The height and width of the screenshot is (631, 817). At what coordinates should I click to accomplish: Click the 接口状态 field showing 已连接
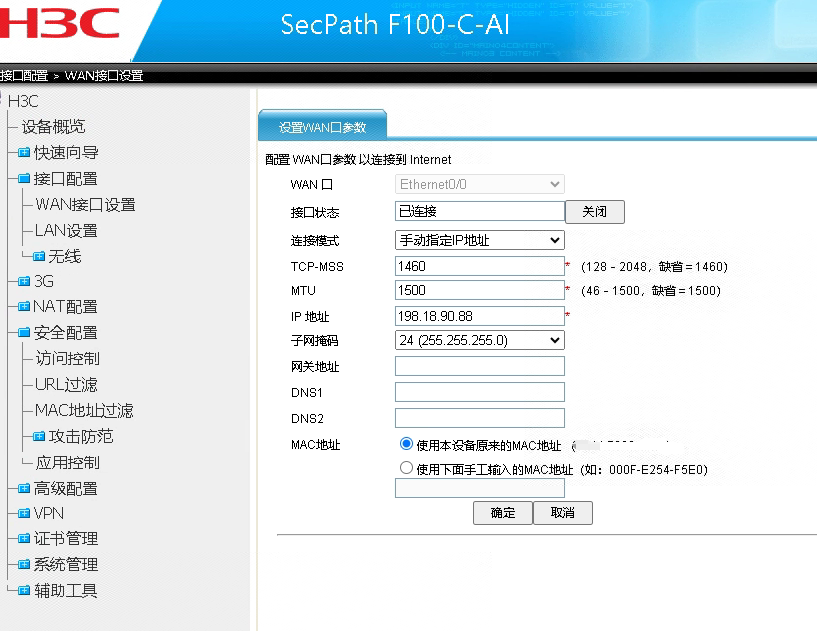coord(479,211)
